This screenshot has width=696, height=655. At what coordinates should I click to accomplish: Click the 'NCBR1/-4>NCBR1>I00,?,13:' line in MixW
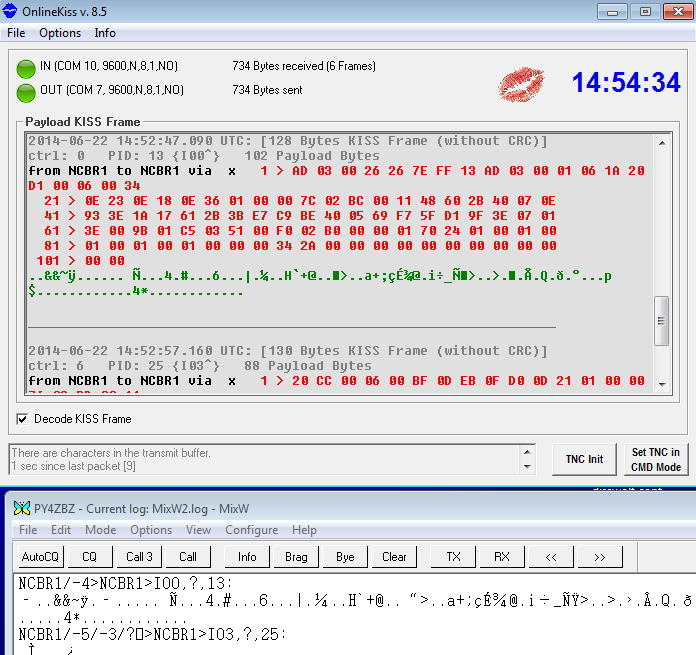tap(125, 583)
